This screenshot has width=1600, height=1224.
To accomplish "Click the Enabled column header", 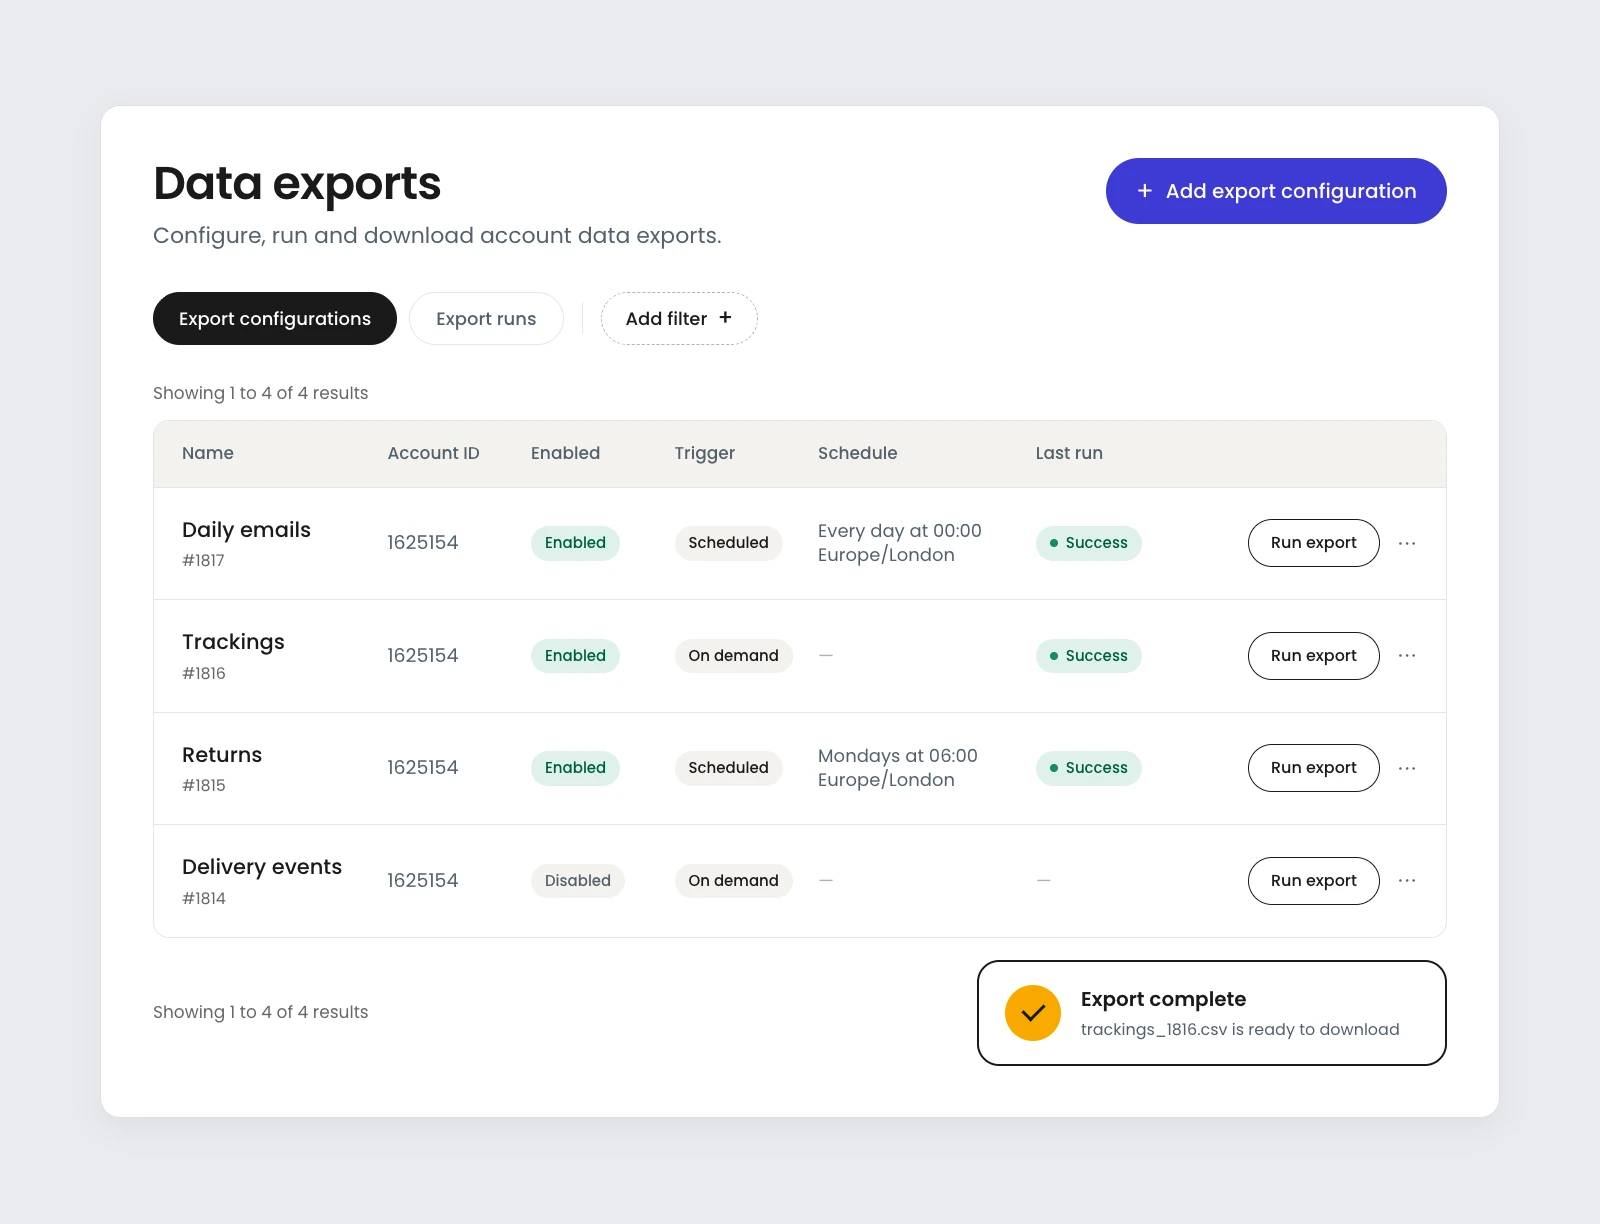I will pyautogui.click(x=565, y=453).
